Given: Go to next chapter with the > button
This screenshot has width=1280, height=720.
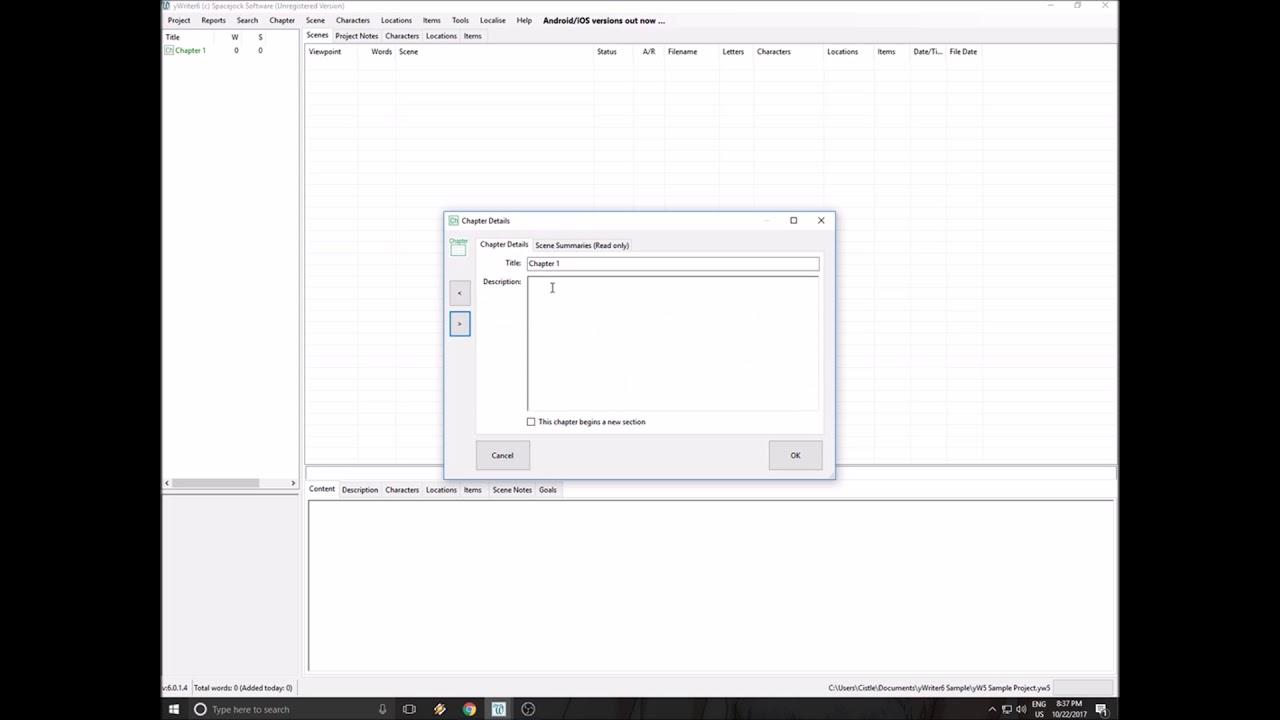Looking at the screenshot, I should (x=460, y=324).
